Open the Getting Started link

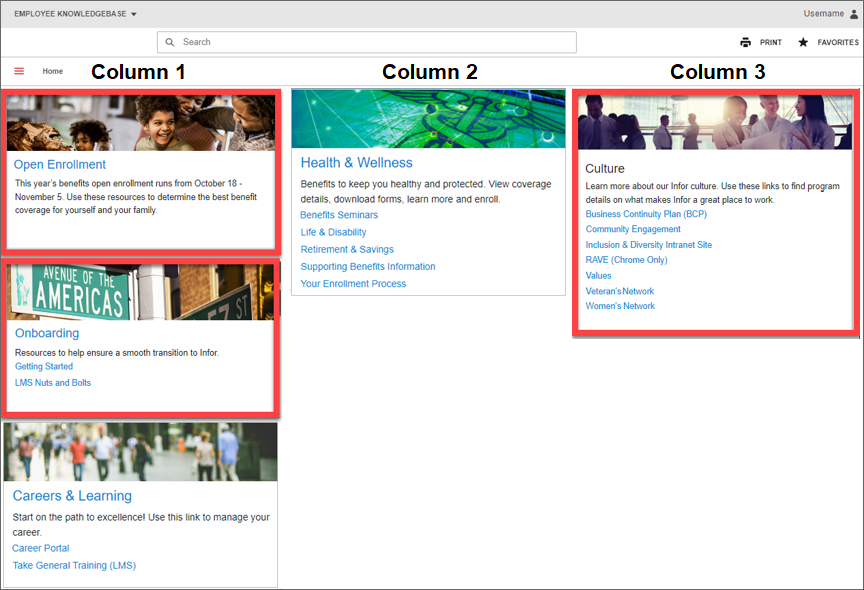(x=44, y=366)
